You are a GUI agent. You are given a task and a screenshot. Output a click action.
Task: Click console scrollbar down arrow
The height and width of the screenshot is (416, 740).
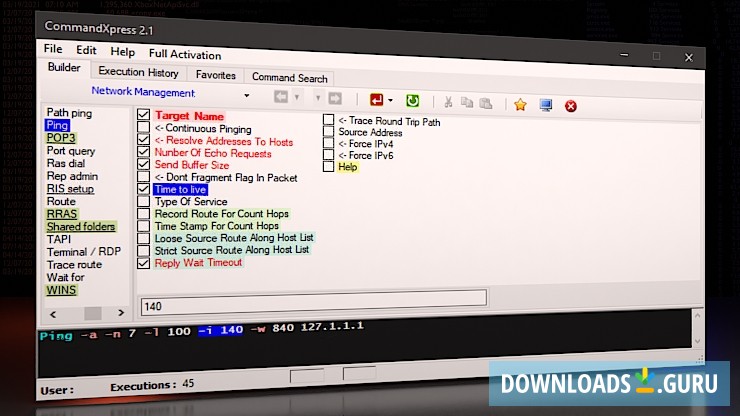tap(698, 341)
